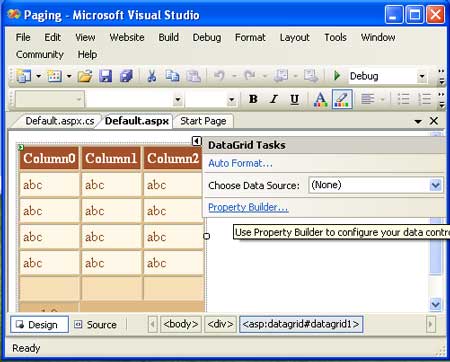Viewport: 450px width, 362px height.
Task: Click the bulleted list icon
Action: point(404,99)
